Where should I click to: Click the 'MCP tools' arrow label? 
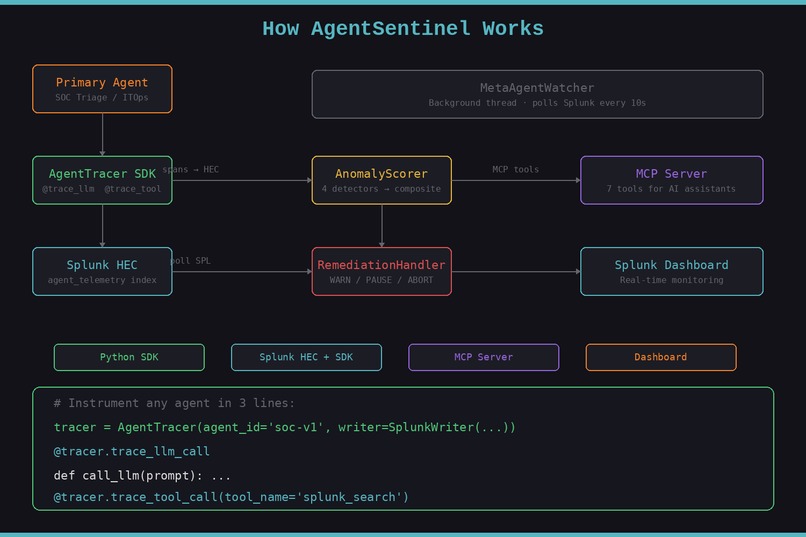point(516,169)
